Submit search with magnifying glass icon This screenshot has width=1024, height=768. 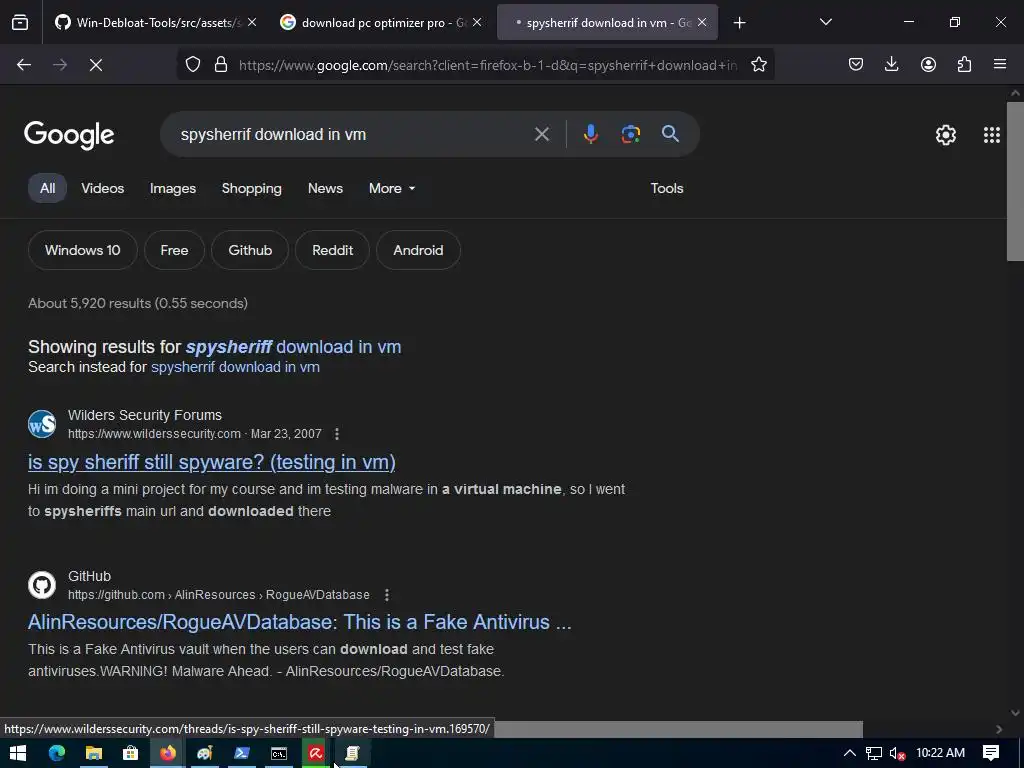tap(670, 134)
